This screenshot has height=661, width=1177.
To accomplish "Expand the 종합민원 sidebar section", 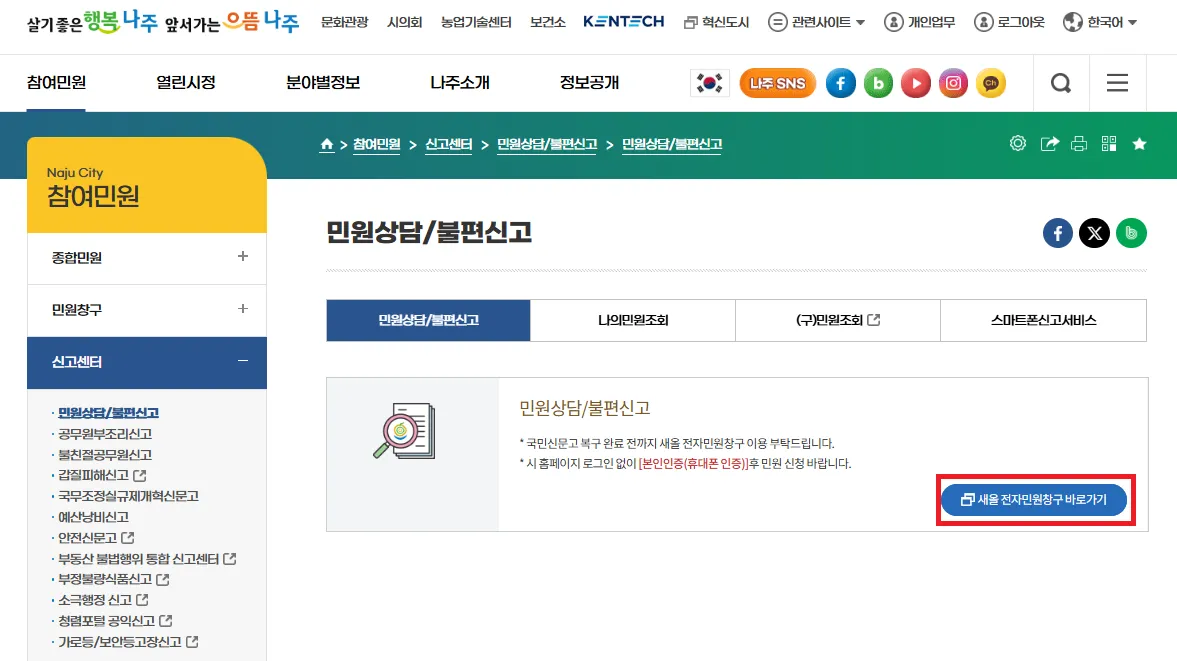I will click(146, 258).
